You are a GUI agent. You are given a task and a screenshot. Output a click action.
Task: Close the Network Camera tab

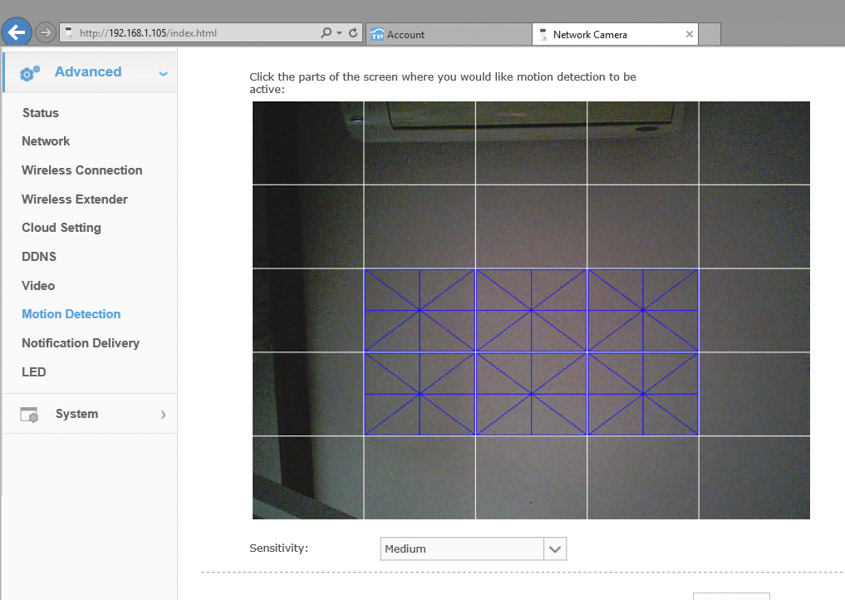(x=689, y=35)
